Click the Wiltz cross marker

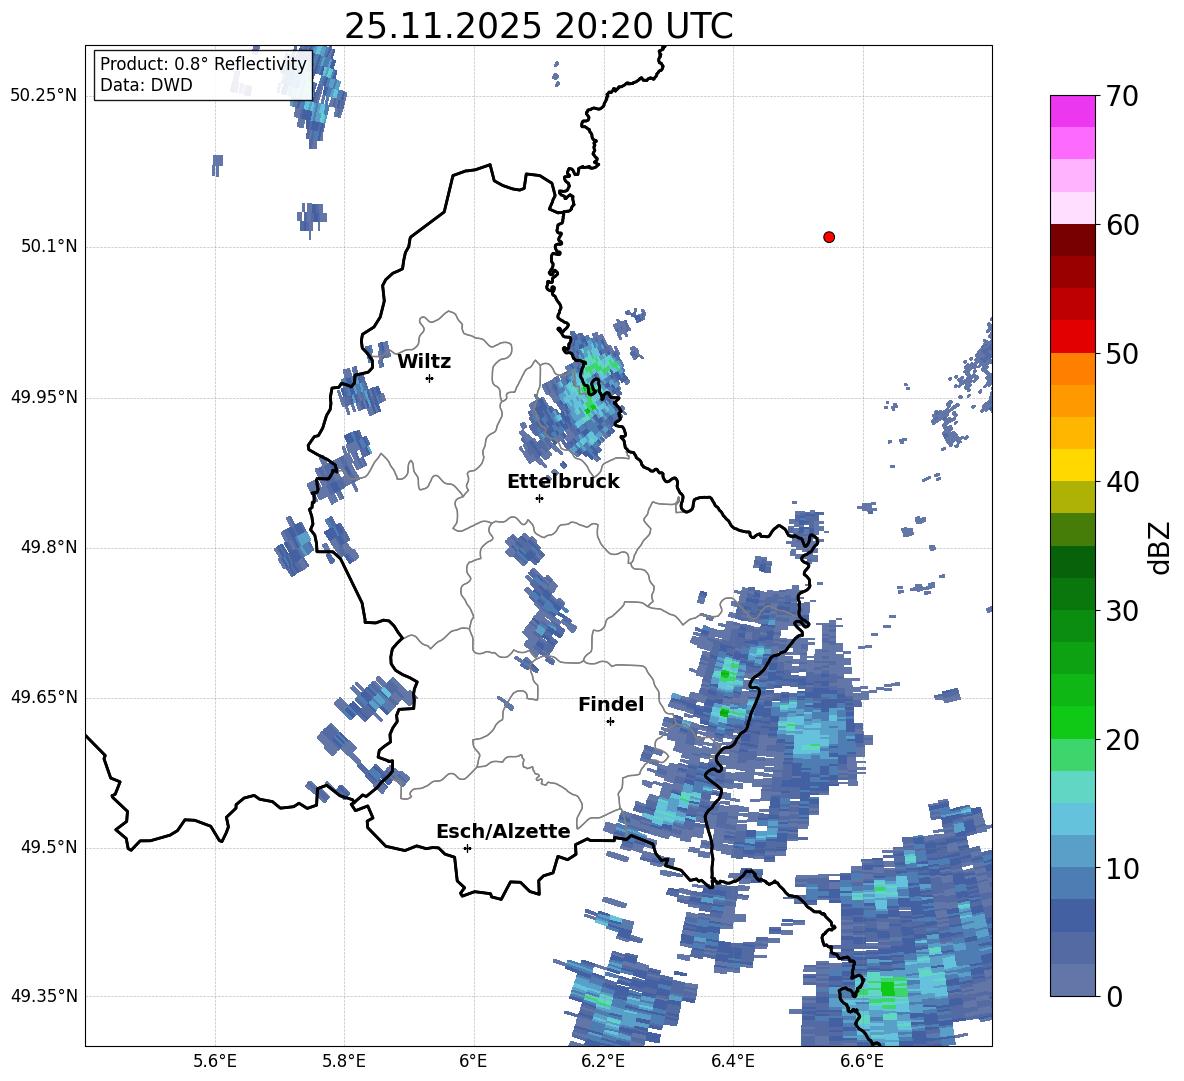click(430, 378)
